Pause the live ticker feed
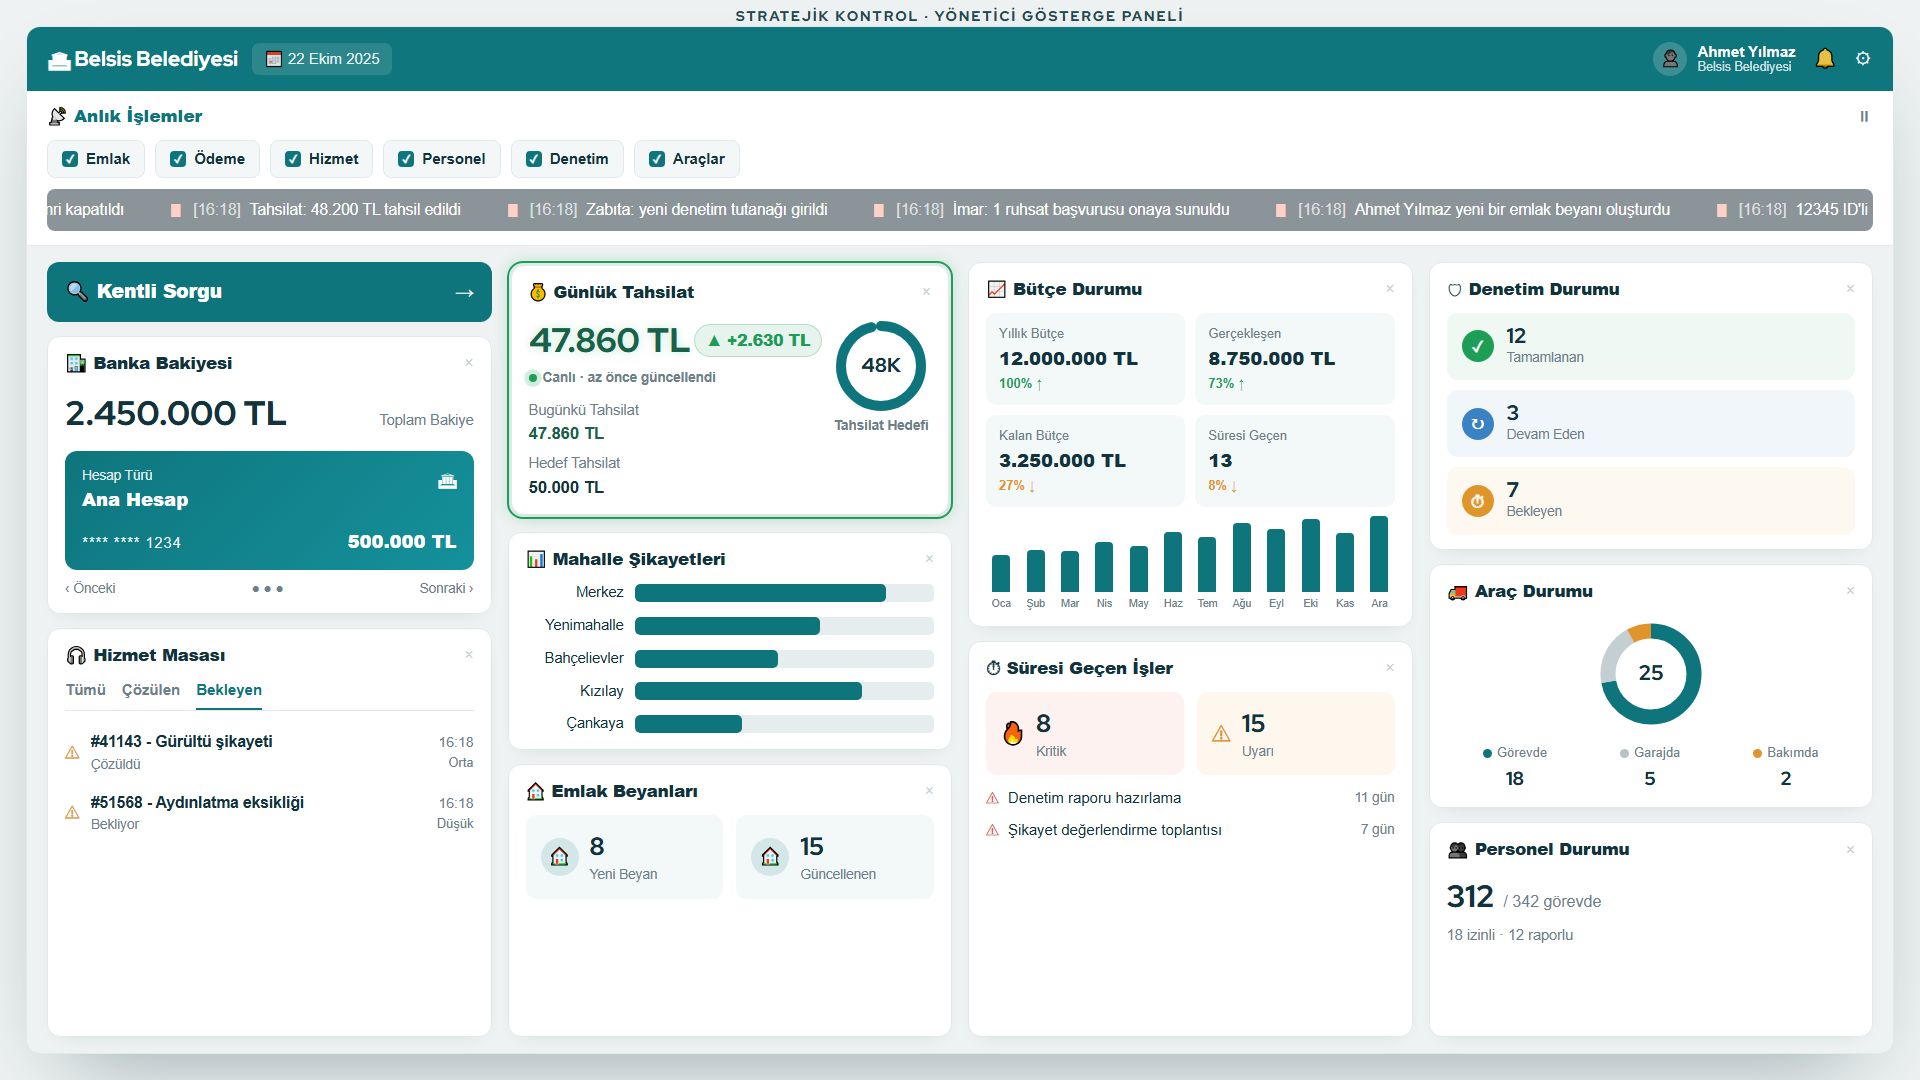 click(1864, 117)
